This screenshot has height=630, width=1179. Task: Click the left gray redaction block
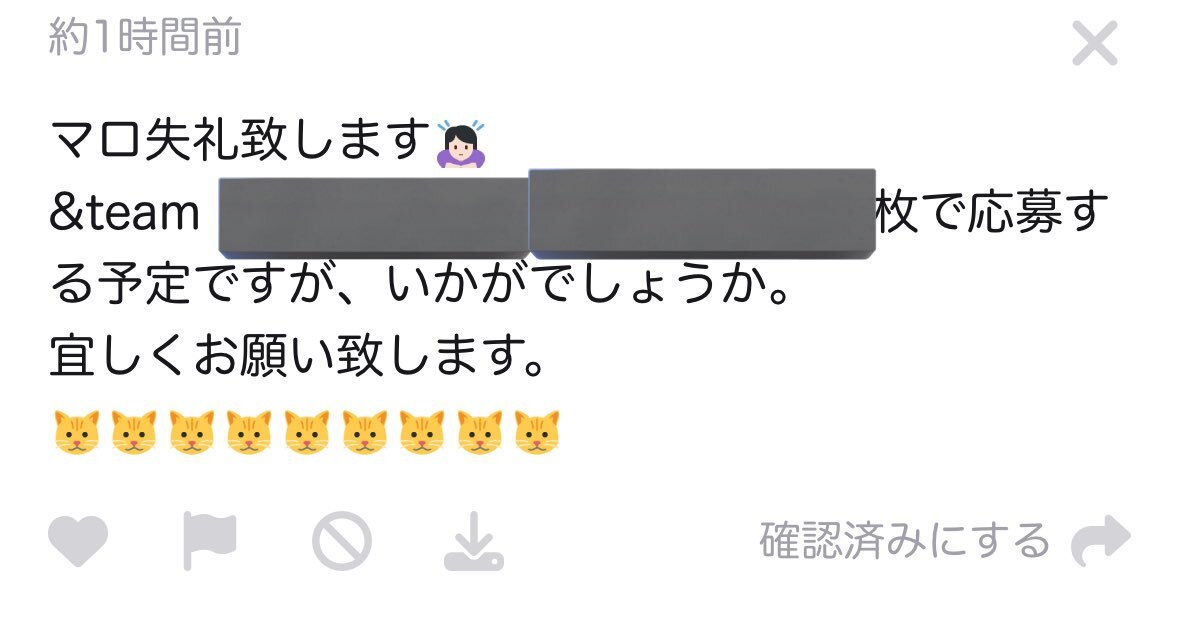[x=374, y=217]
